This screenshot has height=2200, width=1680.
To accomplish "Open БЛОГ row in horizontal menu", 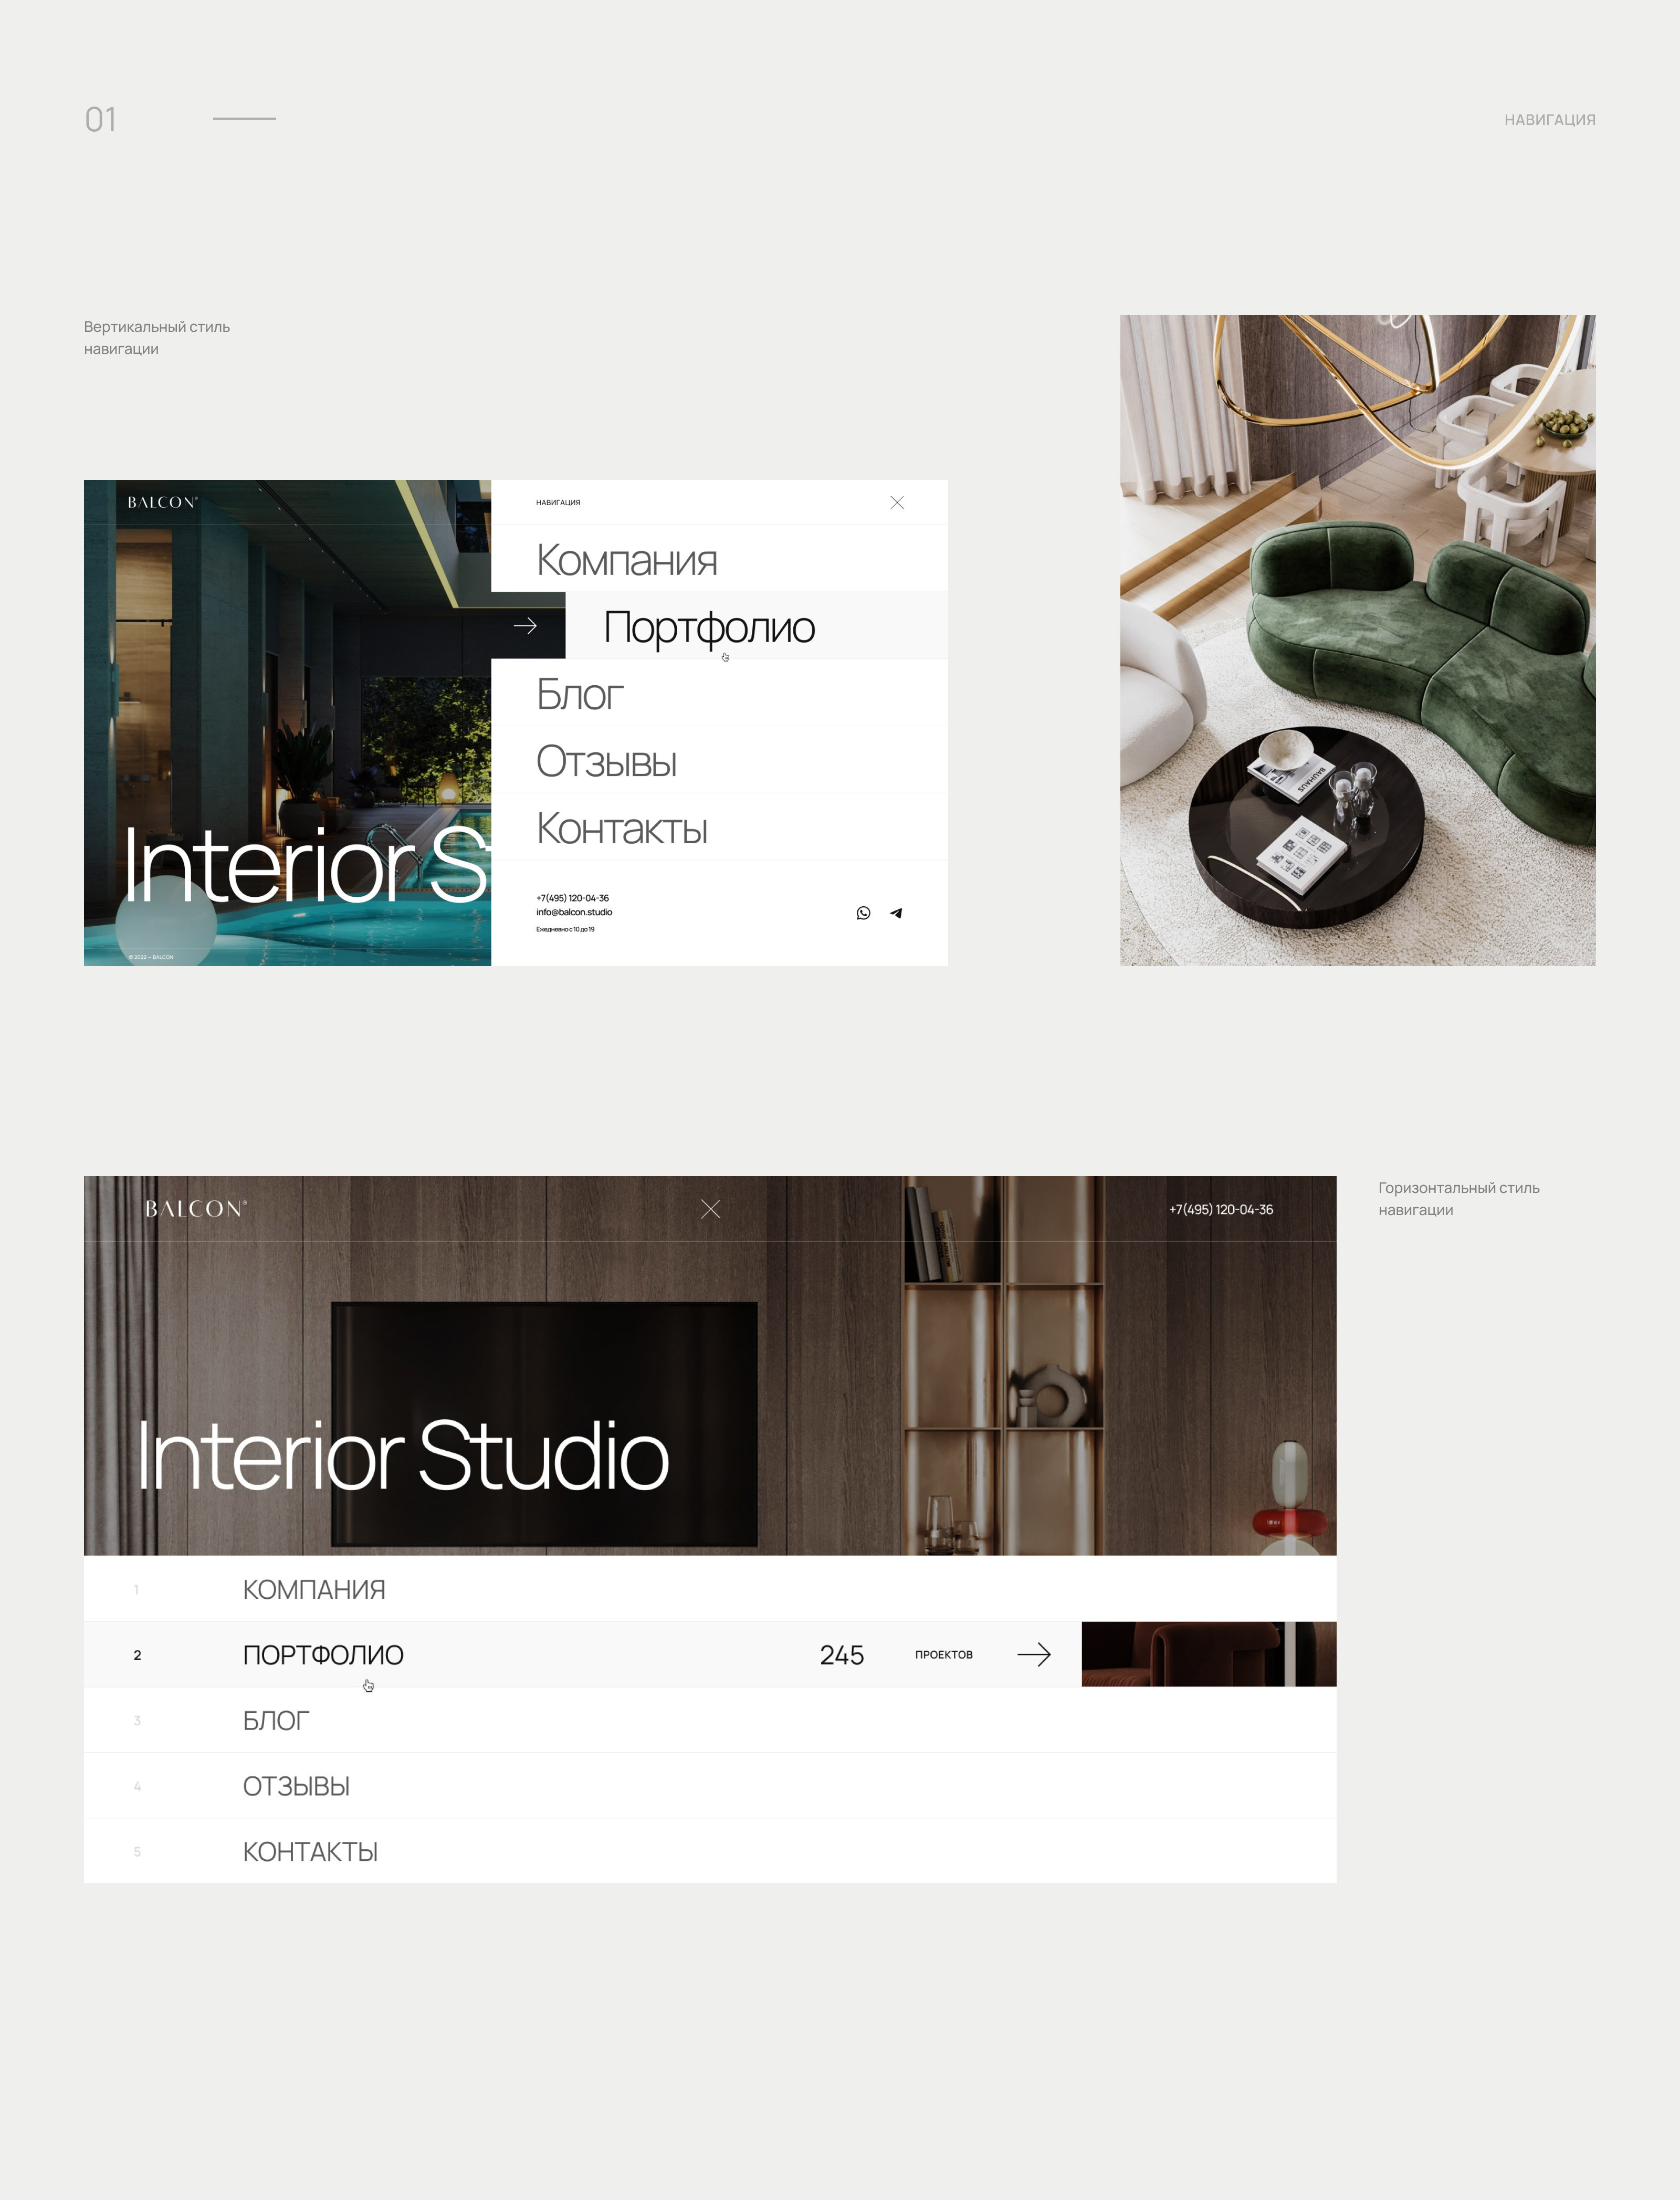I will click(x=276, y=1720).
